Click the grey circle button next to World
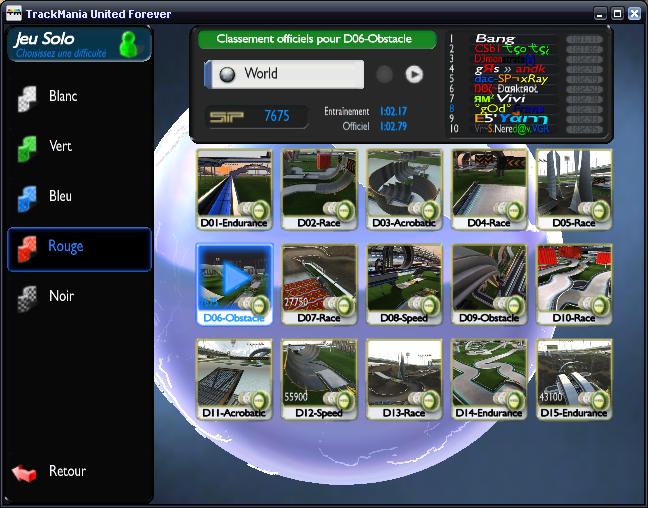Screen dimensions: 648x508 (384, 74)
